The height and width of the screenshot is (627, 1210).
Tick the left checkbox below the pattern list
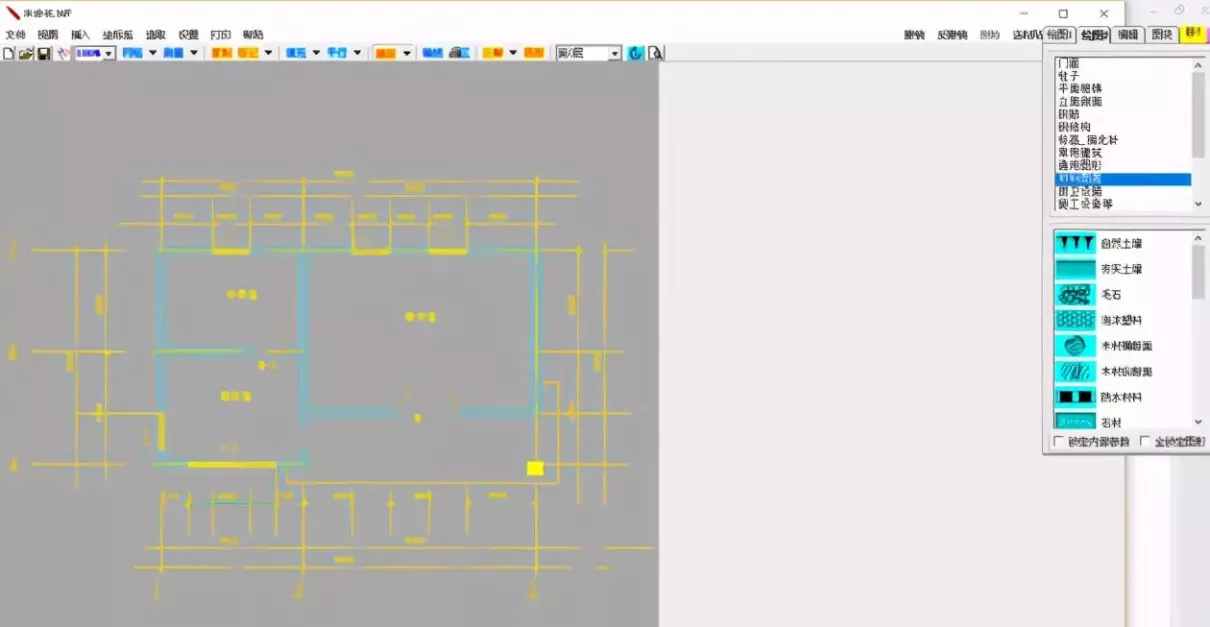(1059, 442)
